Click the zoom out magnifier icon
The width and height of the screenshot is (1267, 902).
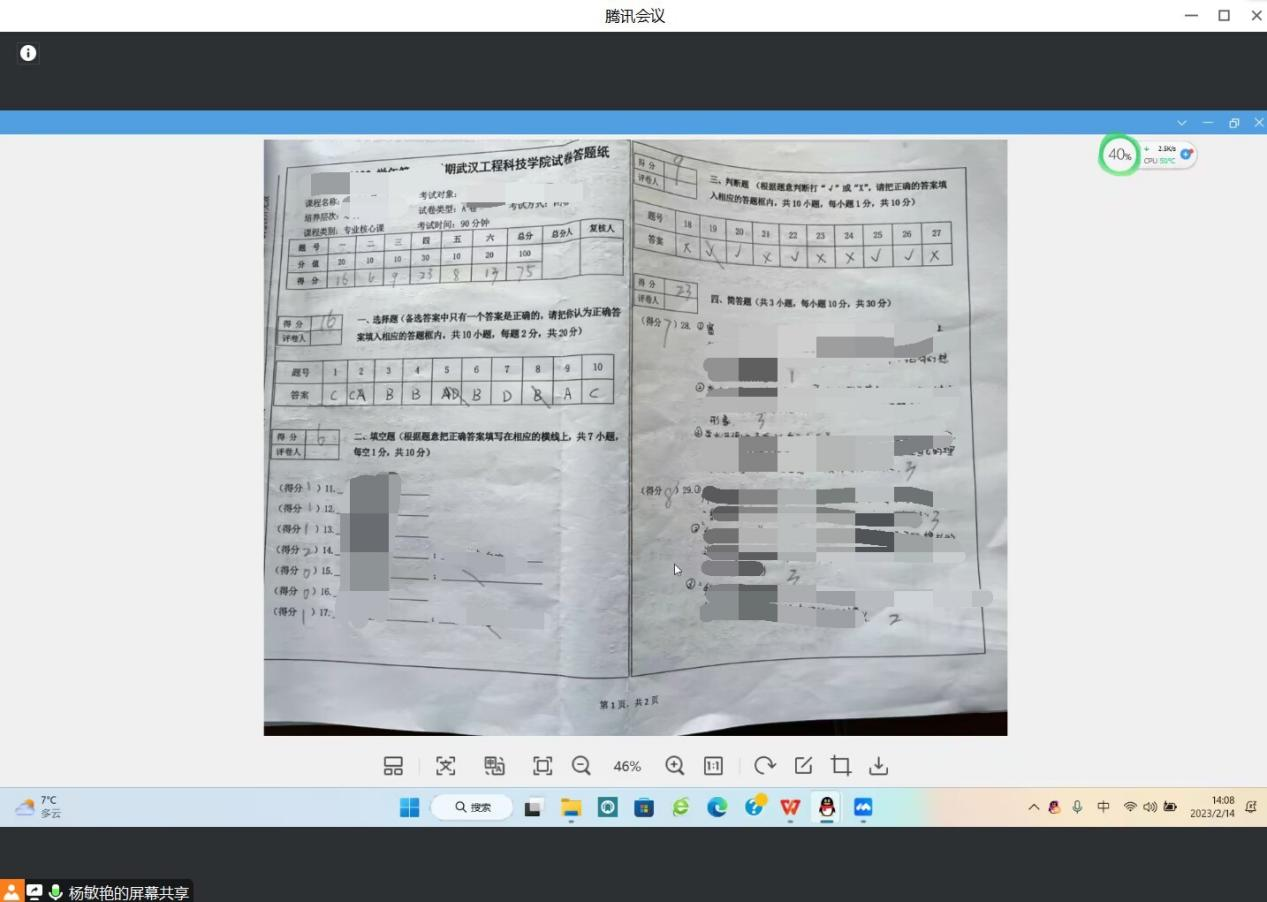point(581,766)
